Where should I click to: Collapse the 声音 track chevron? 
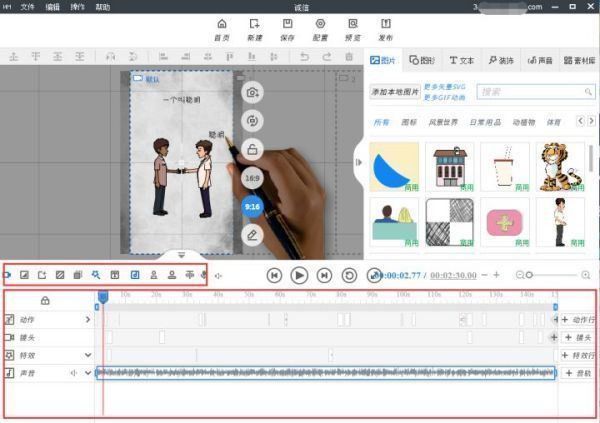coord(88,373)
